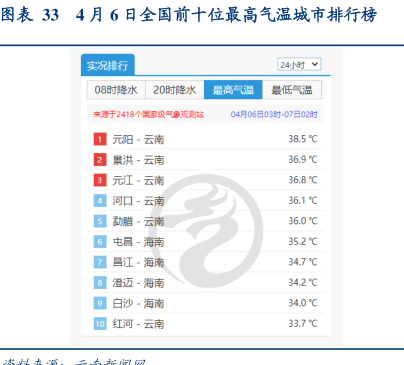Click the blue rank 6 badge
404x365 pixels.
[100, 242]
